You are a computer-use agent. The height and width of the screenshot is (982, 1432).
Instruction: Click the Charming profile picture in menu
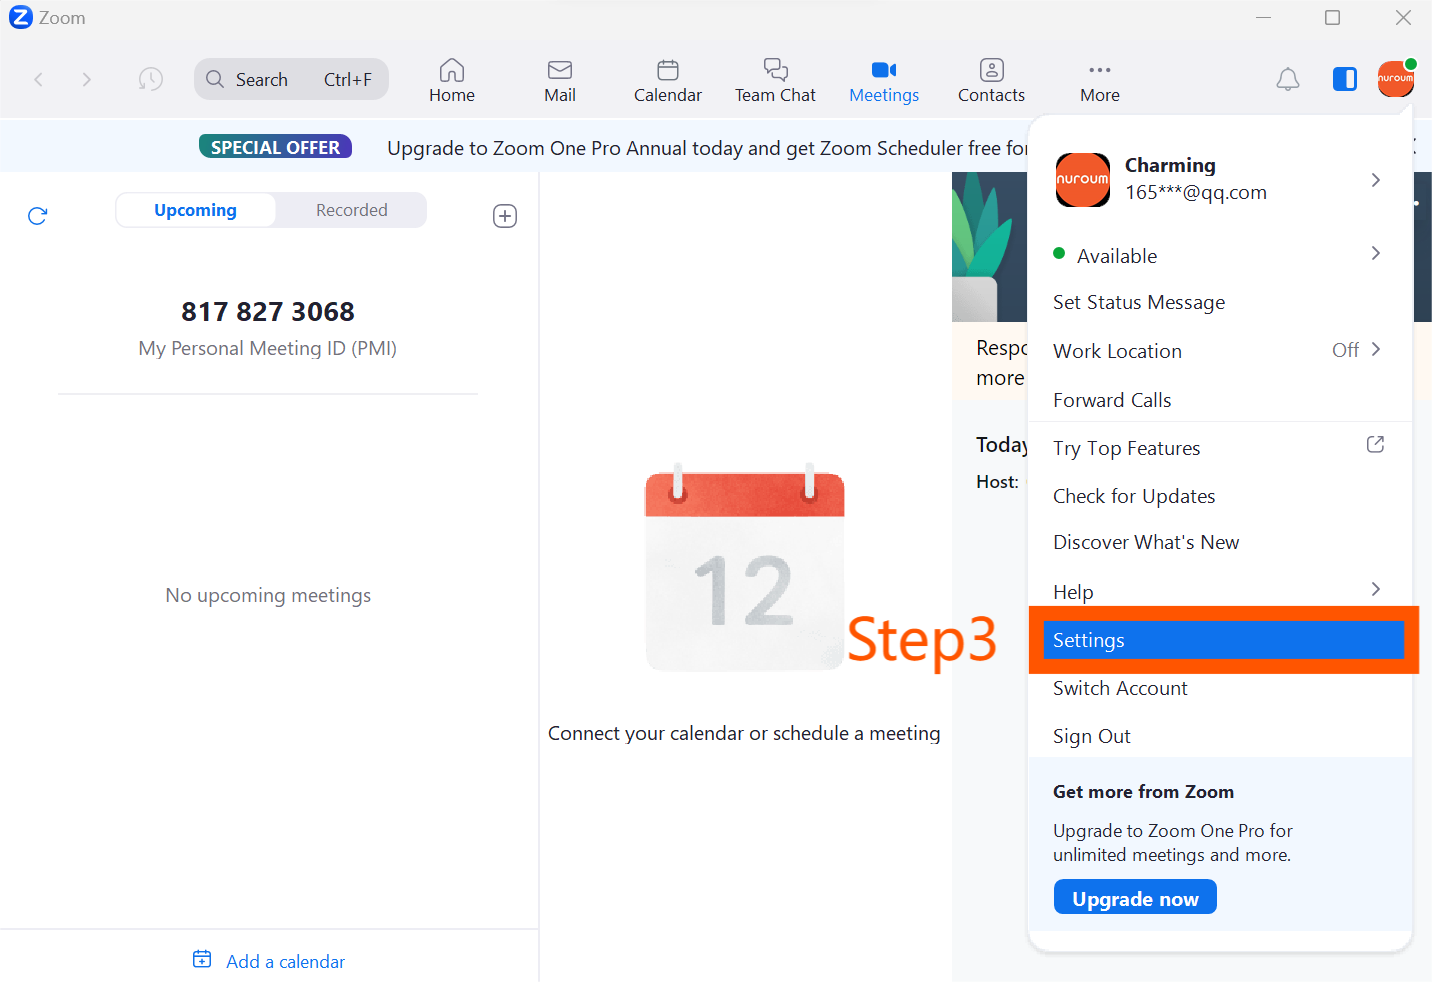click(1083, 180)
